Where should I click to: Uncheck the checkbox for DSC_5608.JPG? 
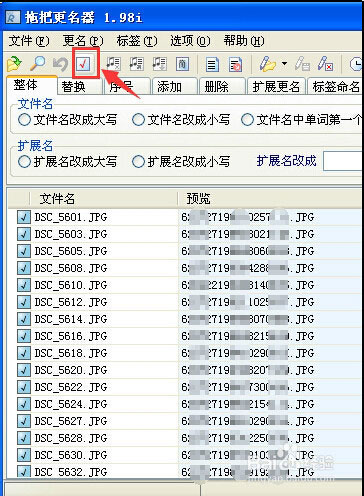click(24, 268)
